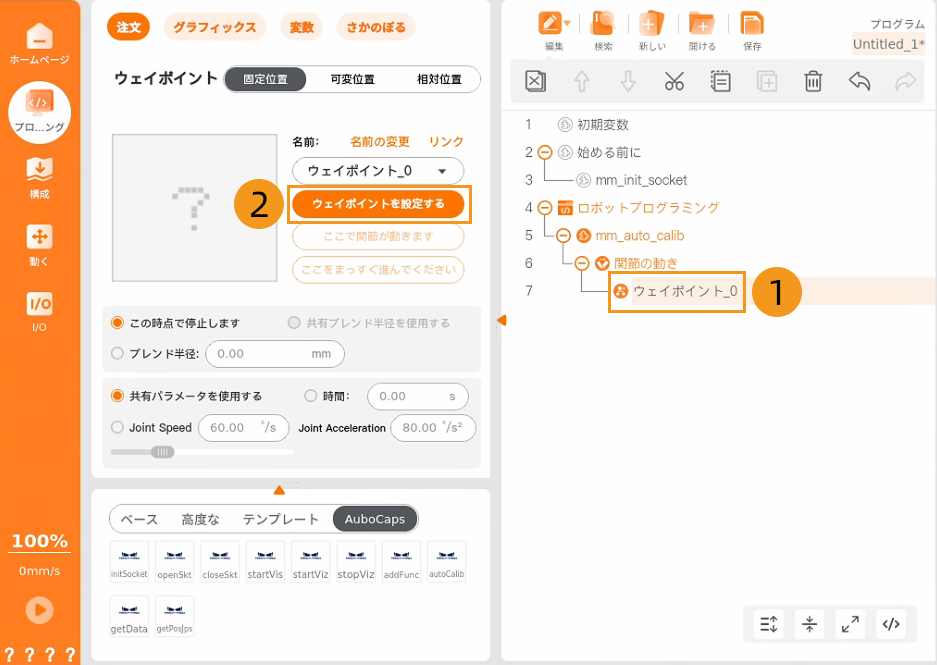The height and width of the screenshot is (665, 937).
Task: Select the 時間 radio button
Action: pos(310,396)
